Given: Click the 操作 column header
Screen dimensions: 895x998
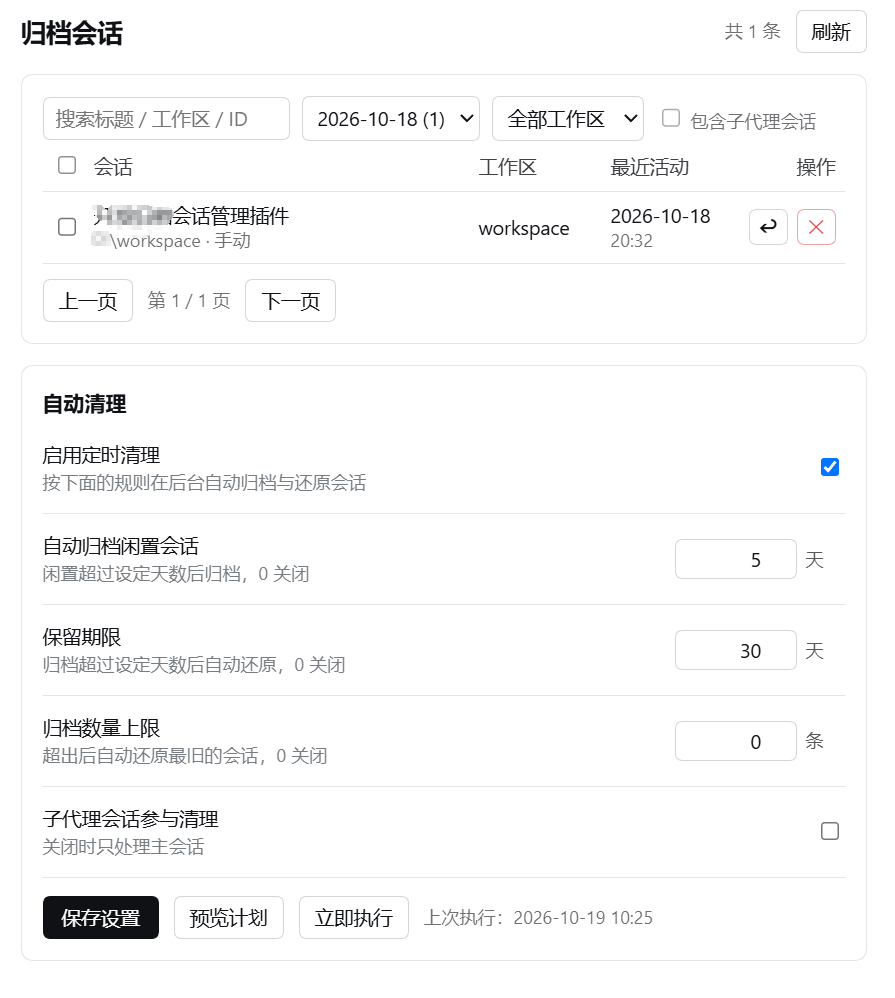Looking at the screenshot, I should (x=816, y=167).
